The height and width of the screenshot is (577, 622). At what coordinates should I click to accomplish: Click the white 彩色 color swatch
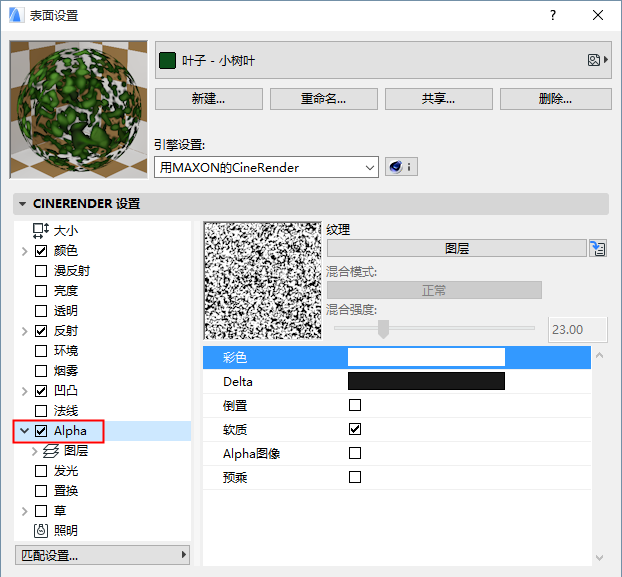pos(426,357)
